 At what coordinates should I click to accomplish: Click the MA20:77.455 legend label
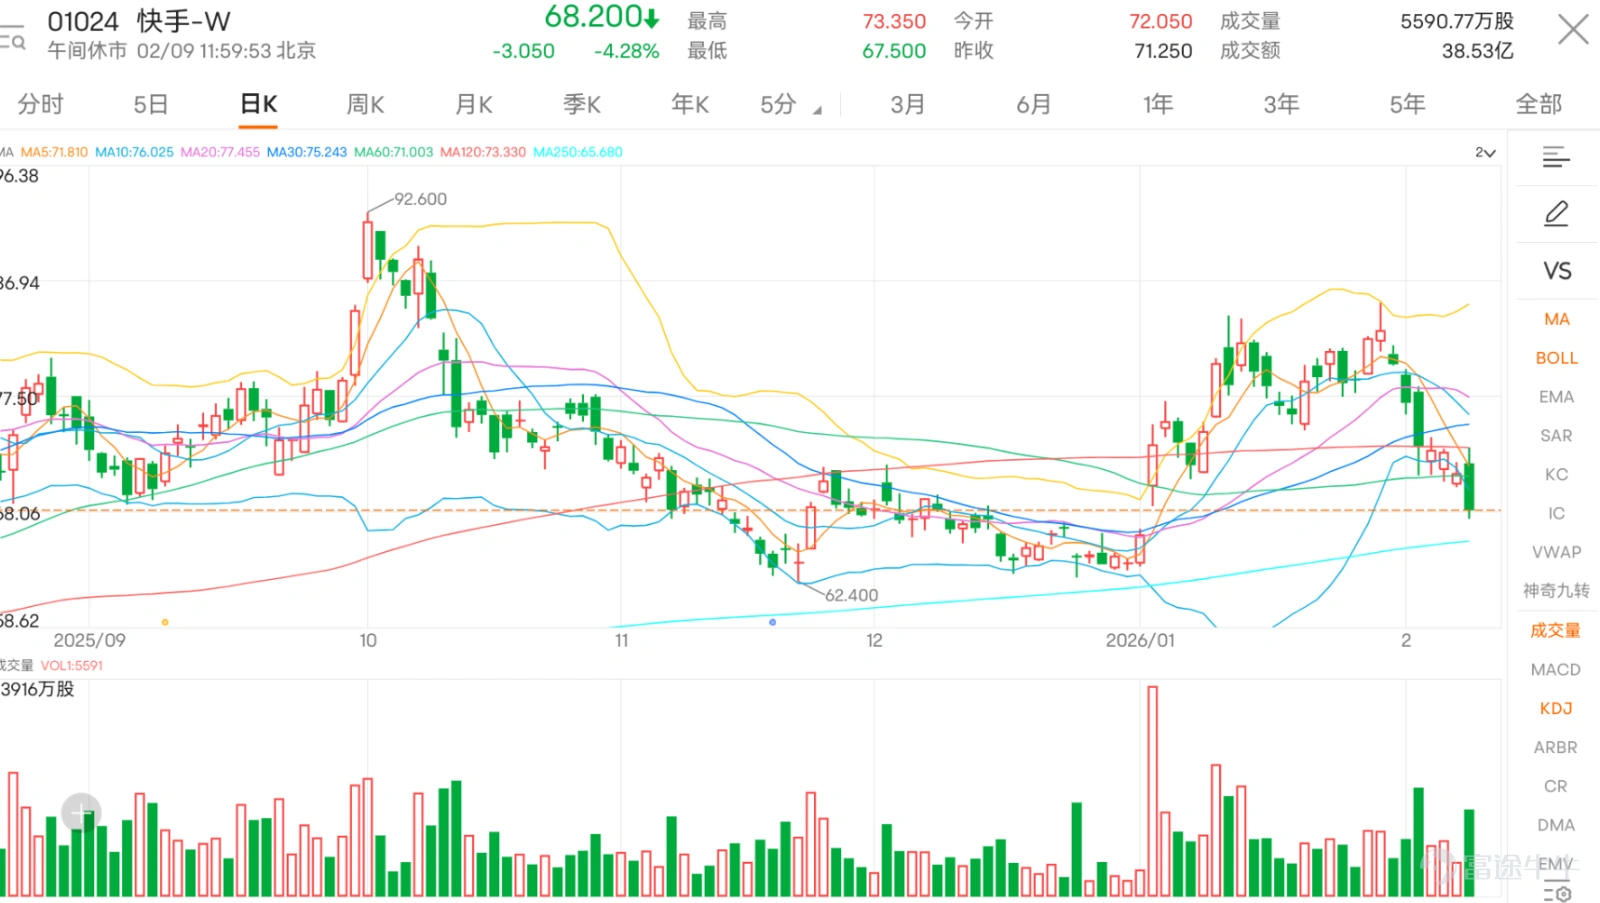pyautogui.click(x=220, y=153)
